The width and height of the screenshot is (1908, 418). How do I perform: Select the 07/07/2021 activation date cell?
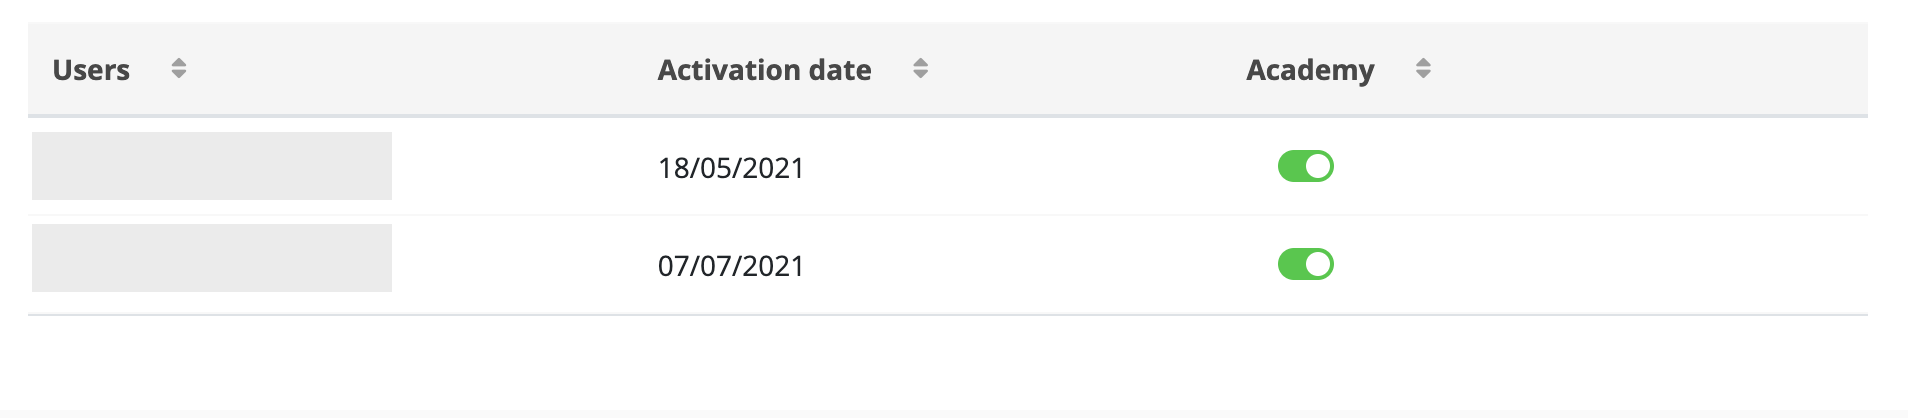[731, 266]
